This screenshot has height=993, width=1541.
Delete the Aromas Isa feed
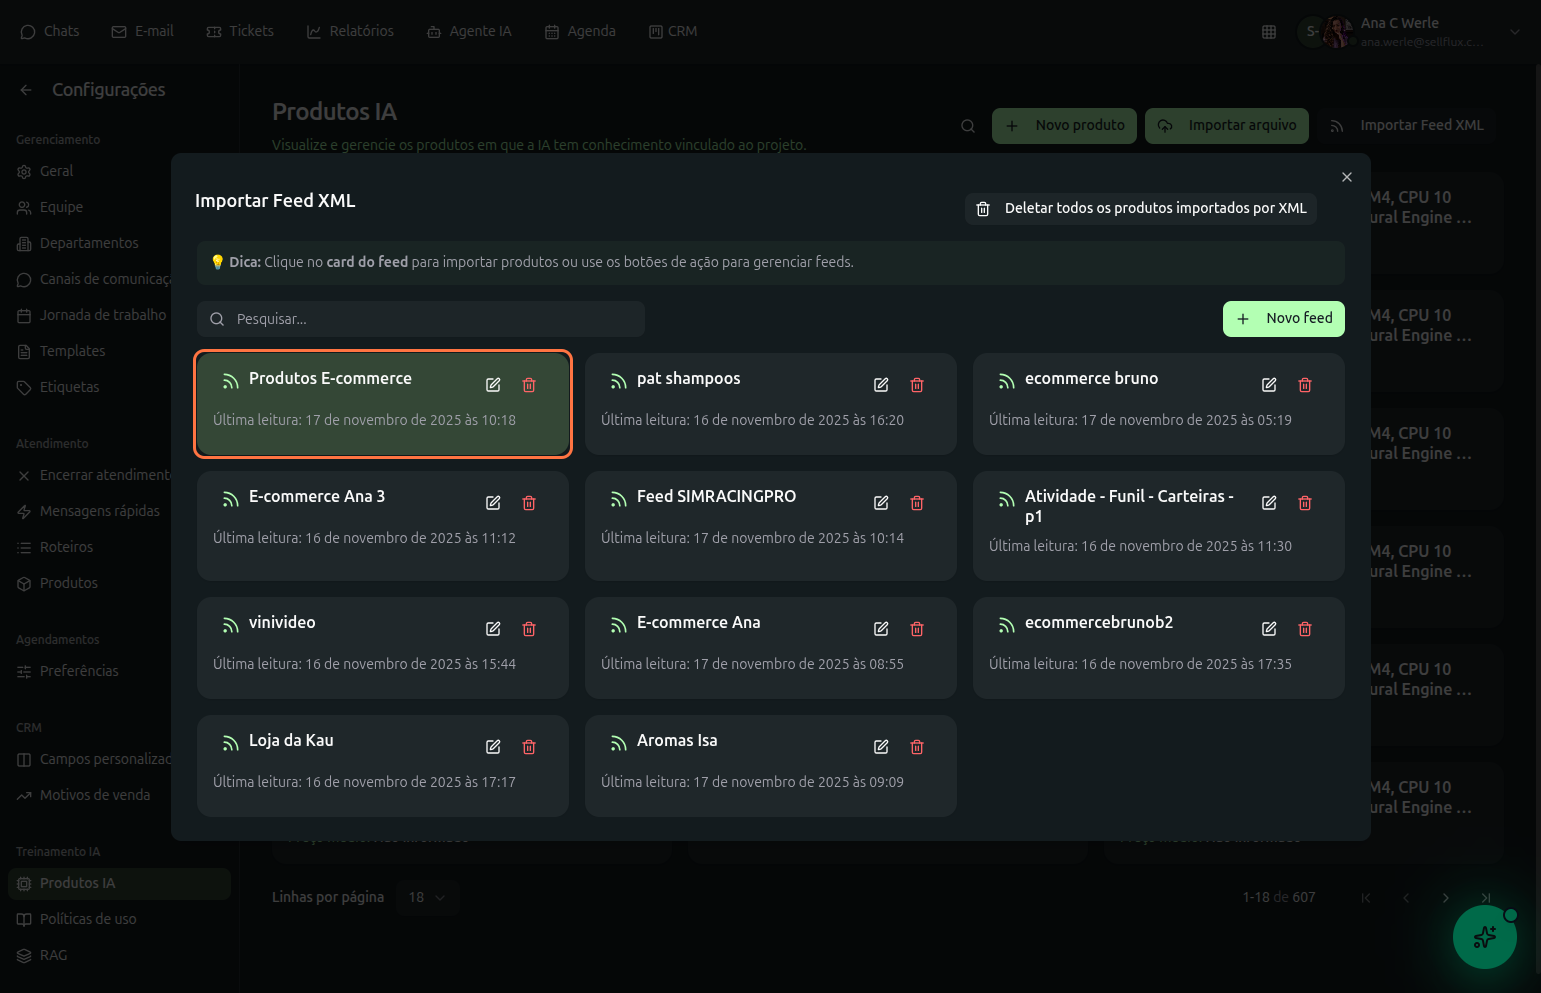(917, 747)
